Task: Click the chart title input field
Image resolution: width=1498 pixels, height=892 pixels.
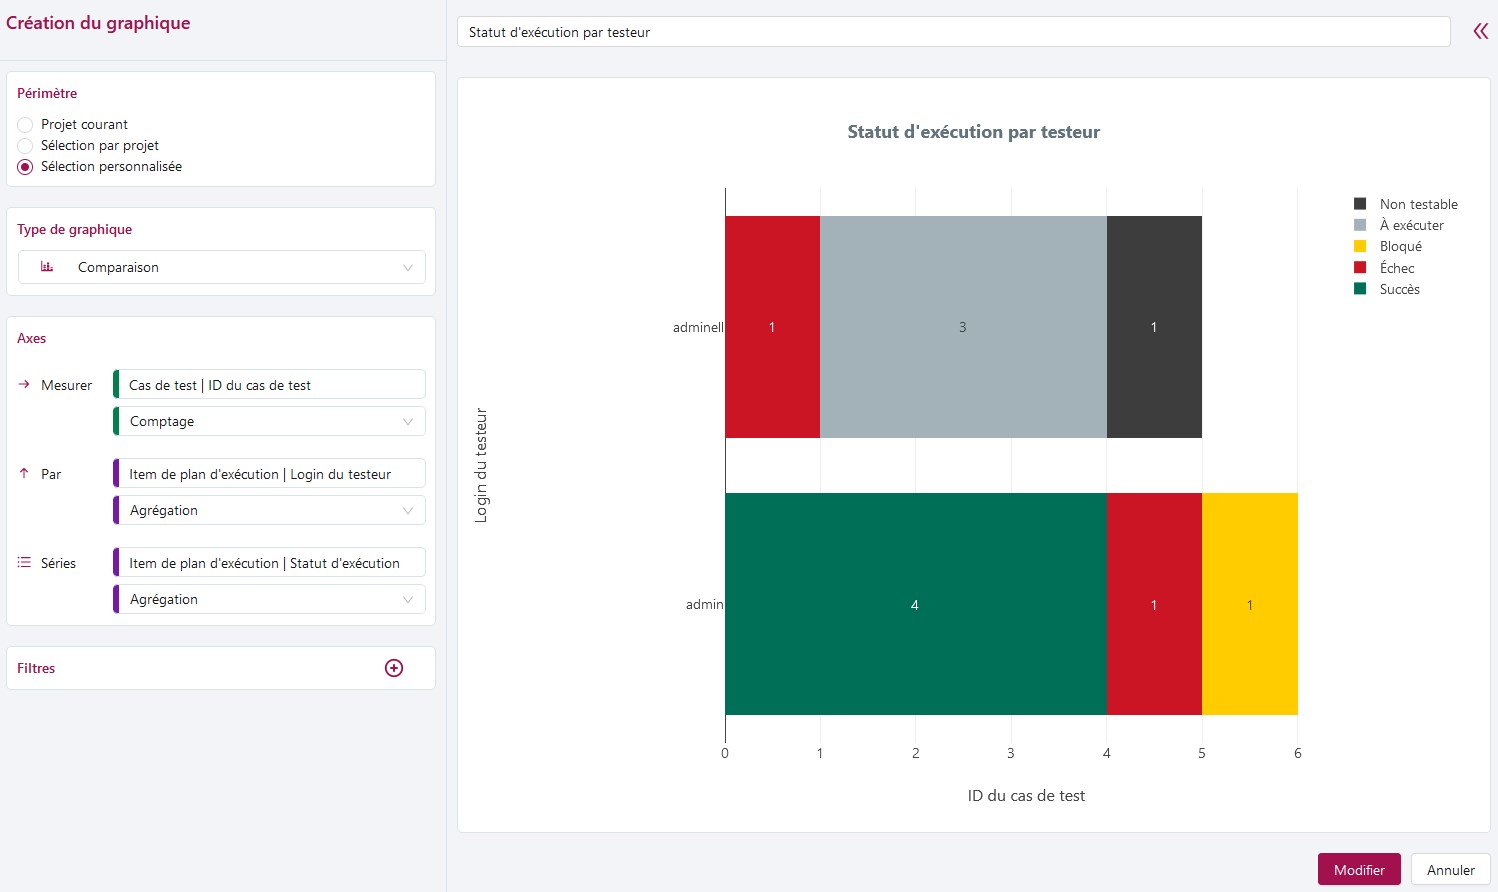Action: (953, 32)
